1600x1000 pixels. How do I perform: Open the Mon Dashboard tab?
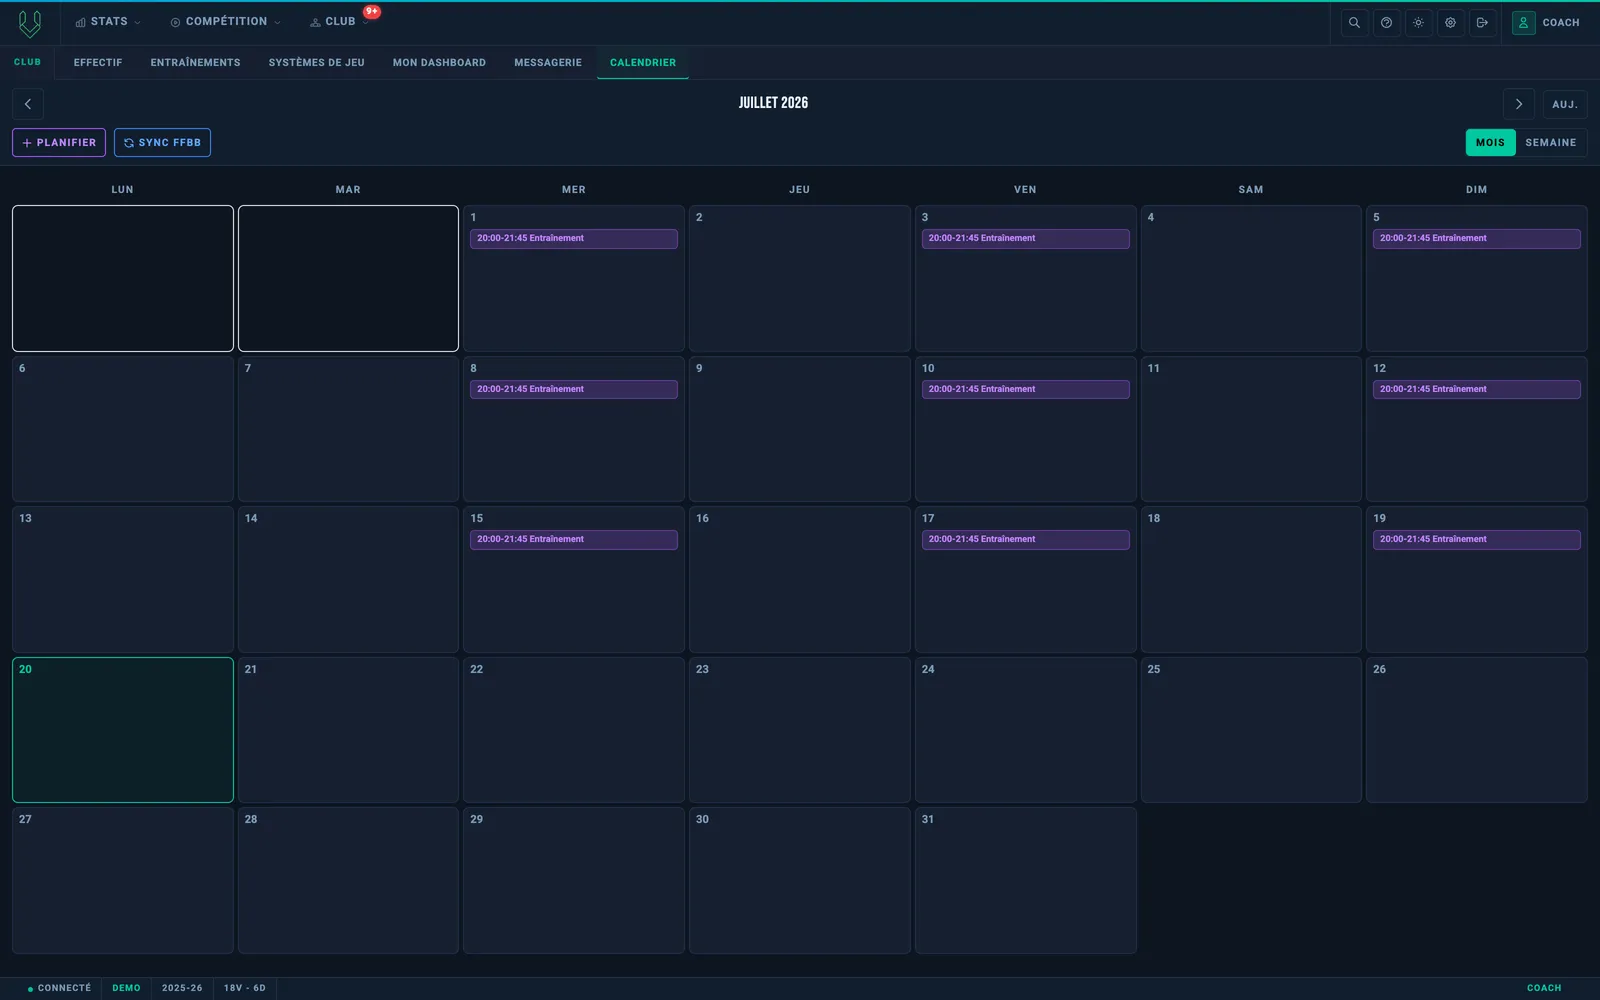439,63
